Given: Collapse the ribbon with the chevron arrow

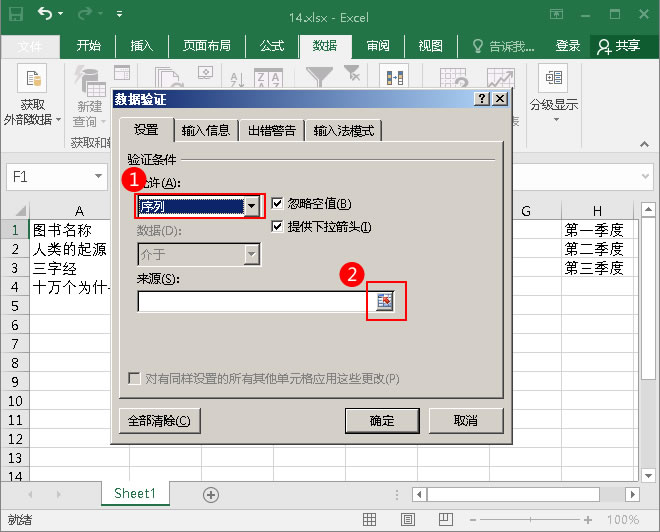Looking at the screenshot, I should tap(644, 144).
